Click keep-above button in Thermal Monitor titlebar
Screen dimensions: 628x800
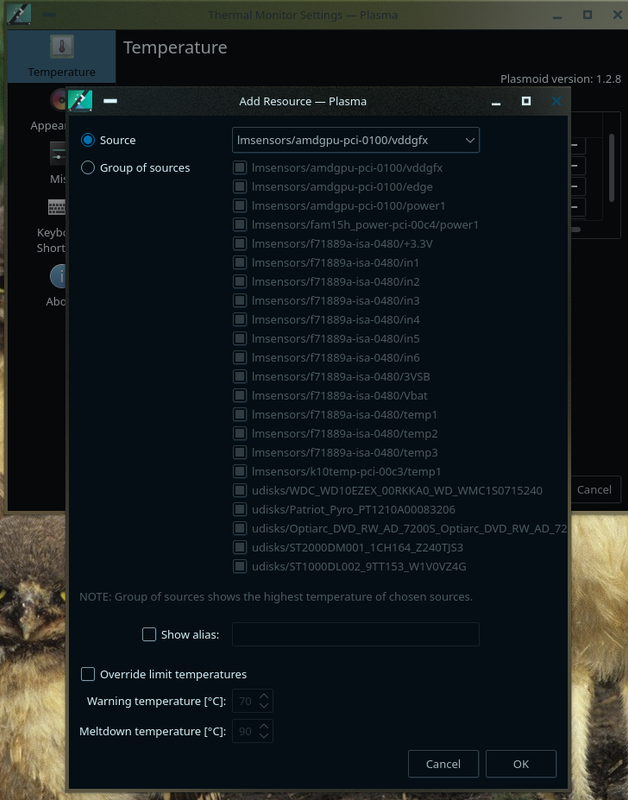pos(49,15)
